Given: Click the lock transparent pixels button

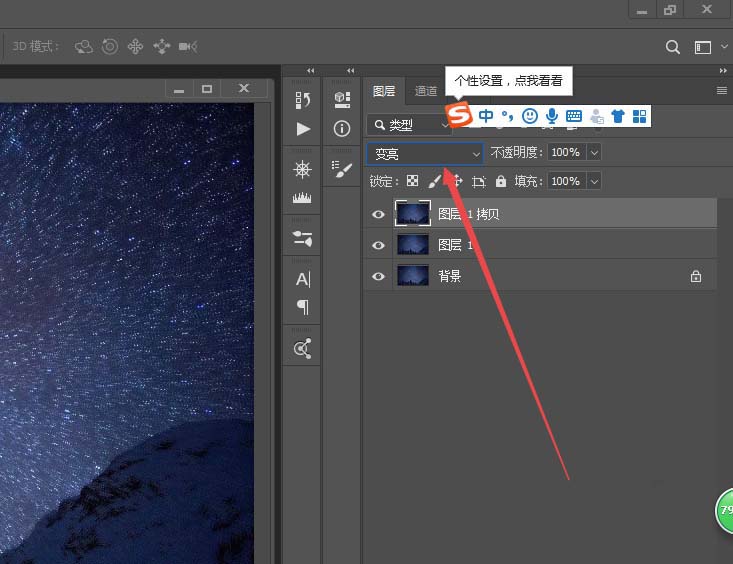Looking at the screenshot, I should pos(411,182).
